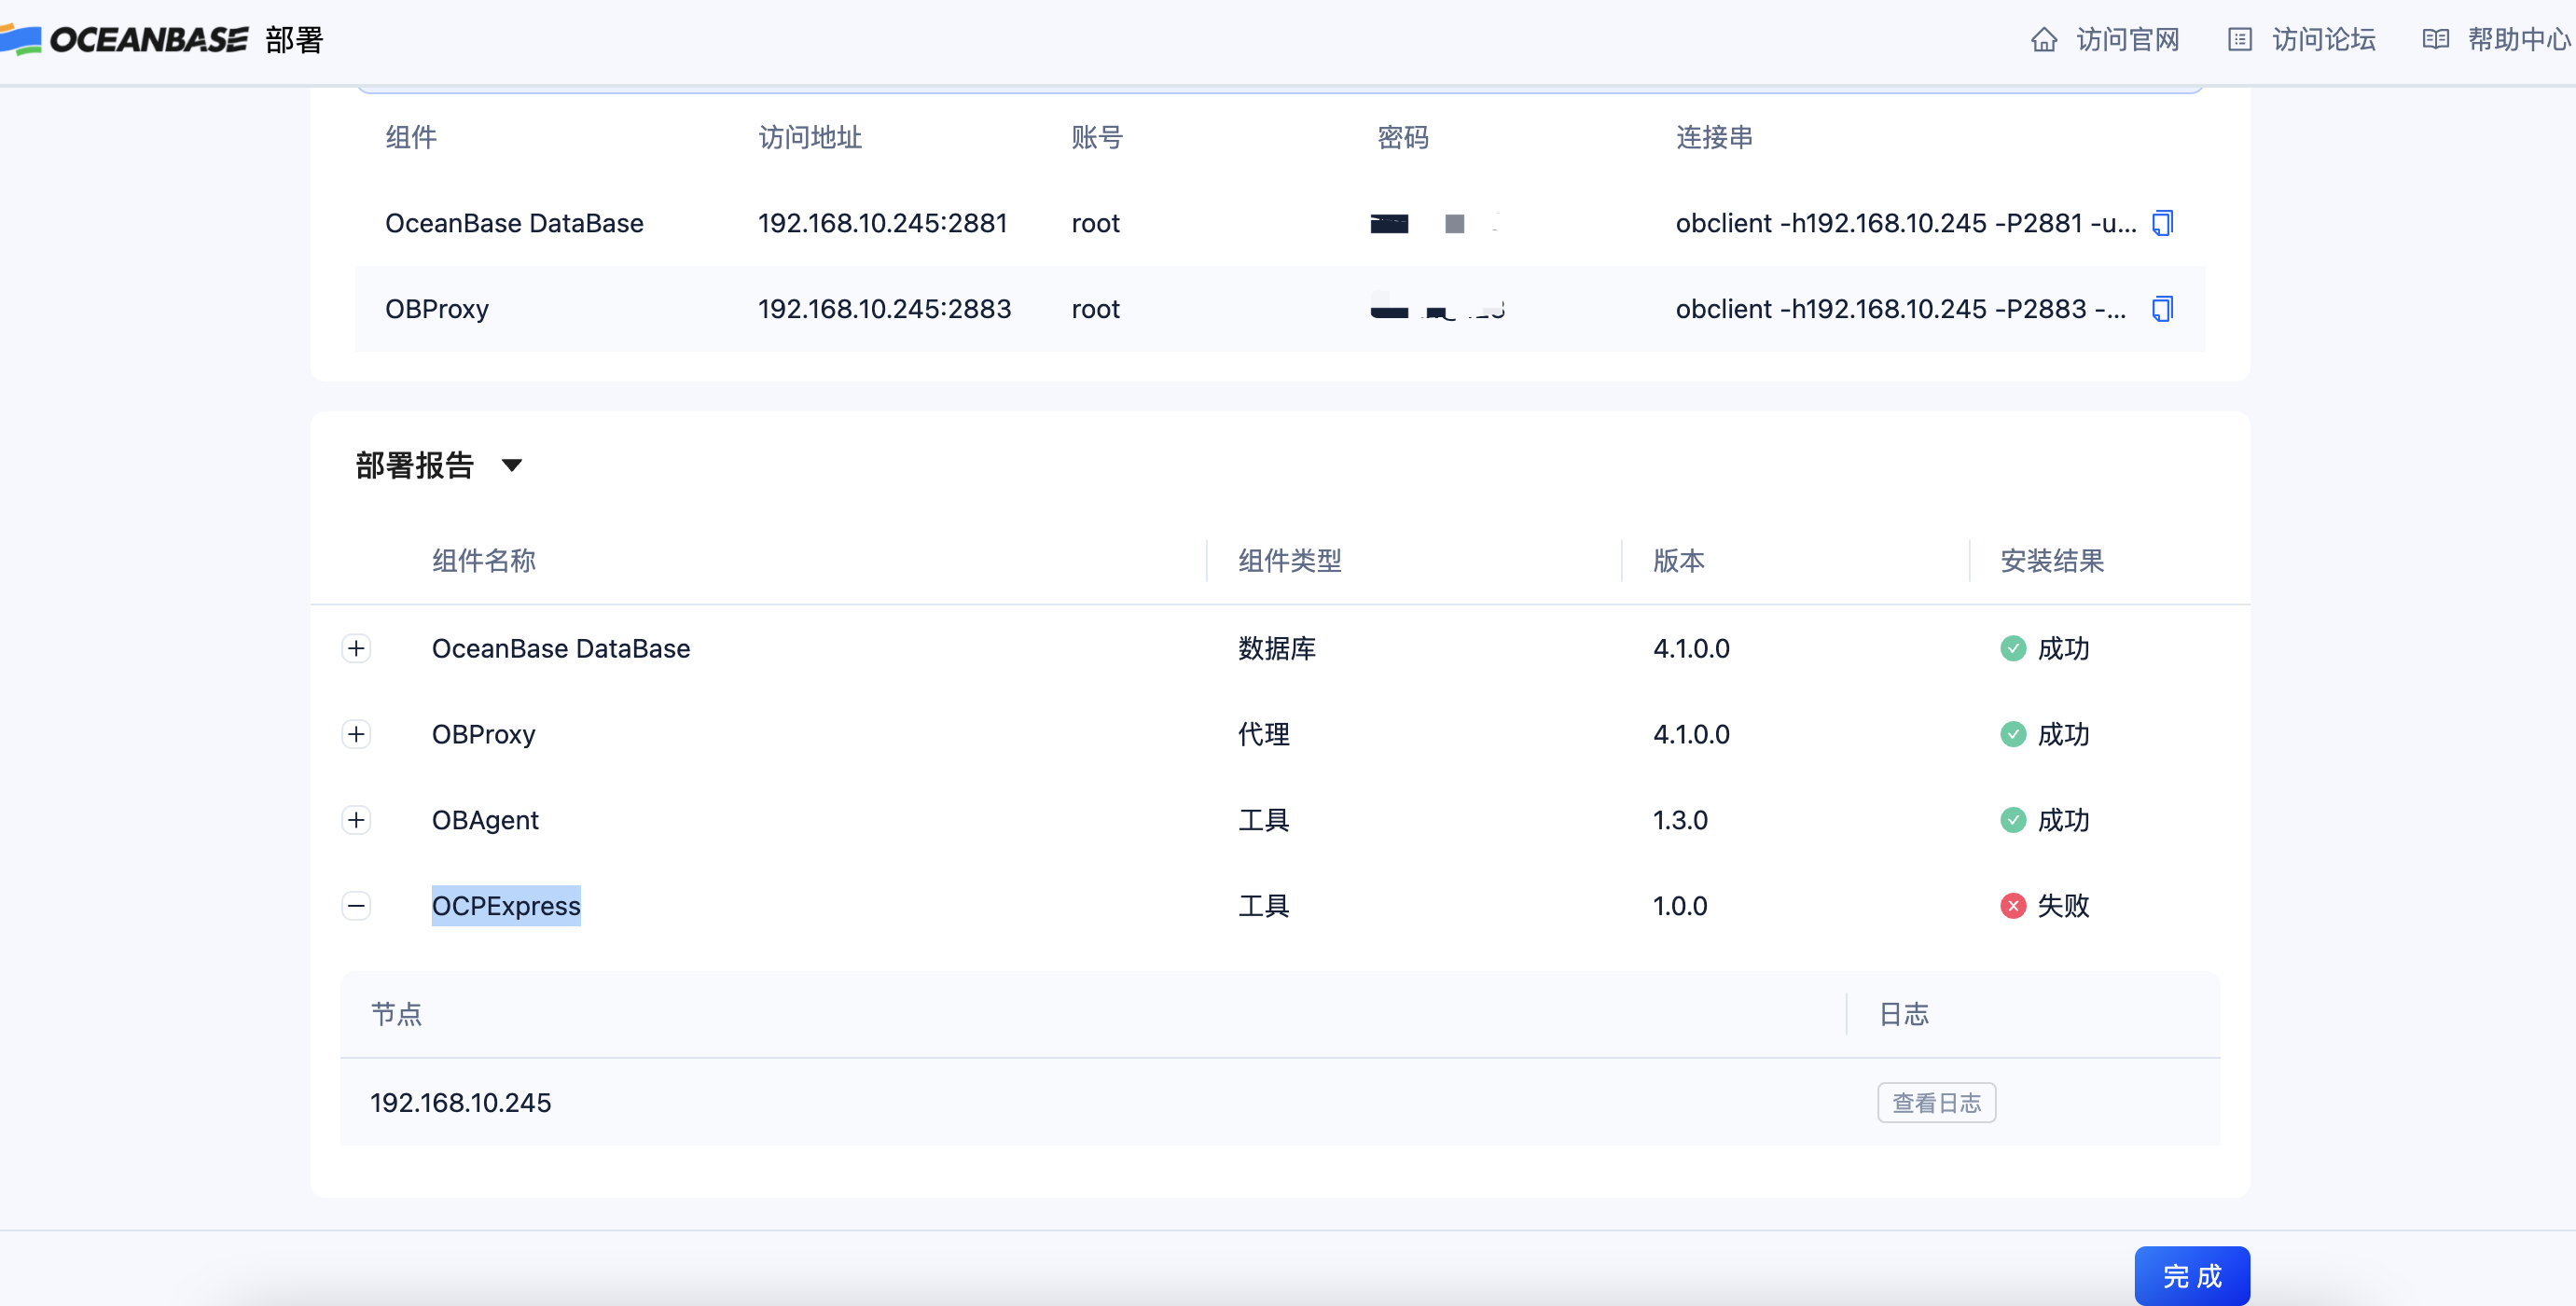Click version 1.3.0 of OBAgent
The image size is (2576, 1306).
tap(1680, 821)
